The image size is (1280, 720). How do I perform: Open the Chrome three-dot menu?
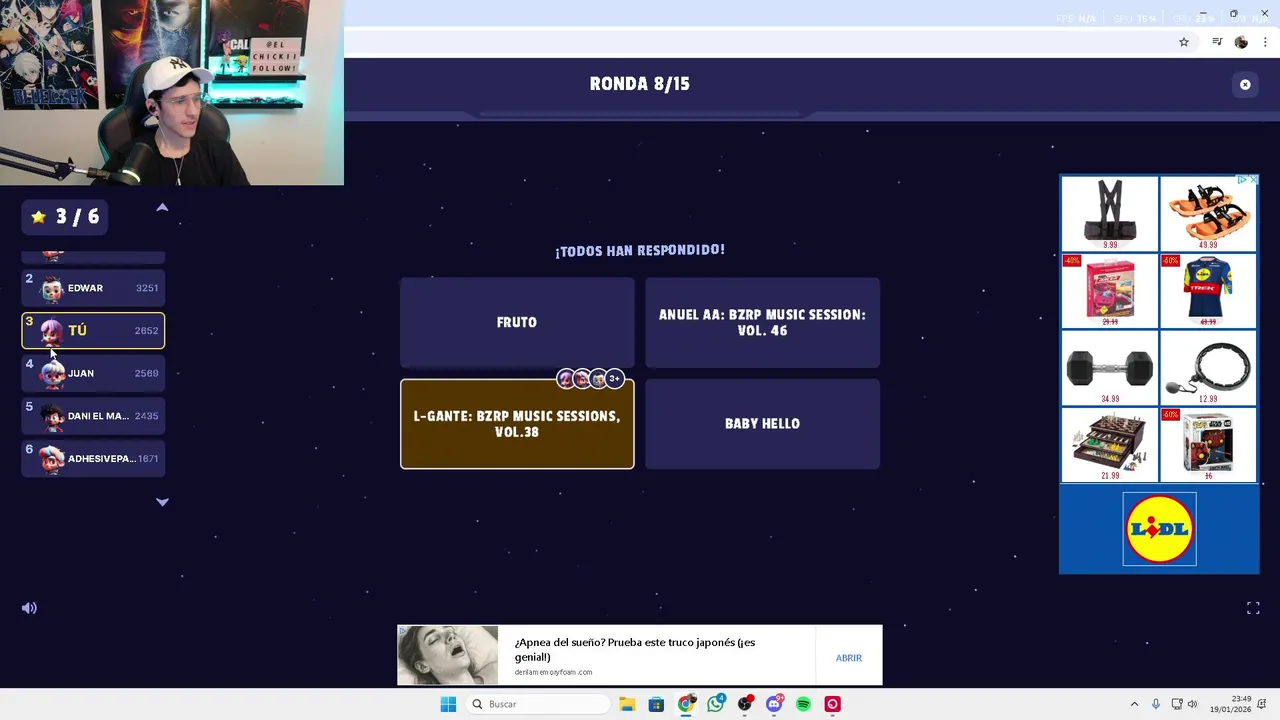[1264, 42]
